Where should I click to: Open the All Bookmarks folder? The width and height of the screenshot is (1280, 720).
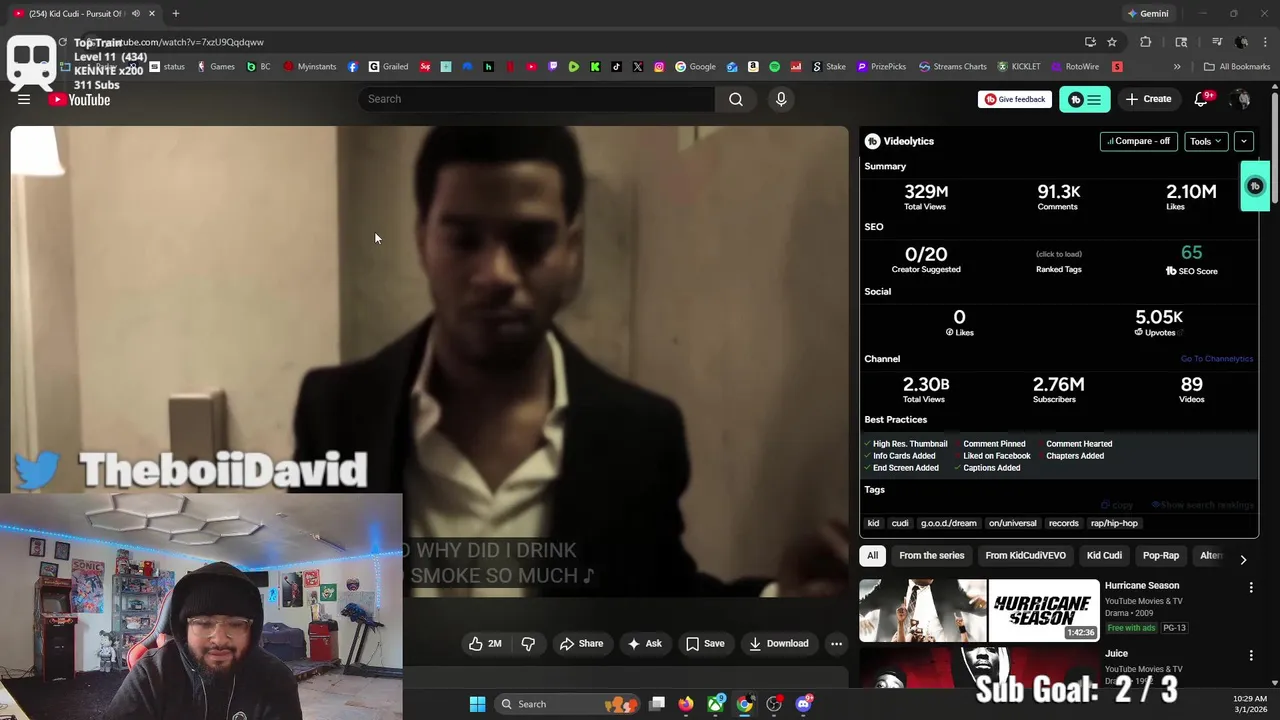coord(1237,67)
